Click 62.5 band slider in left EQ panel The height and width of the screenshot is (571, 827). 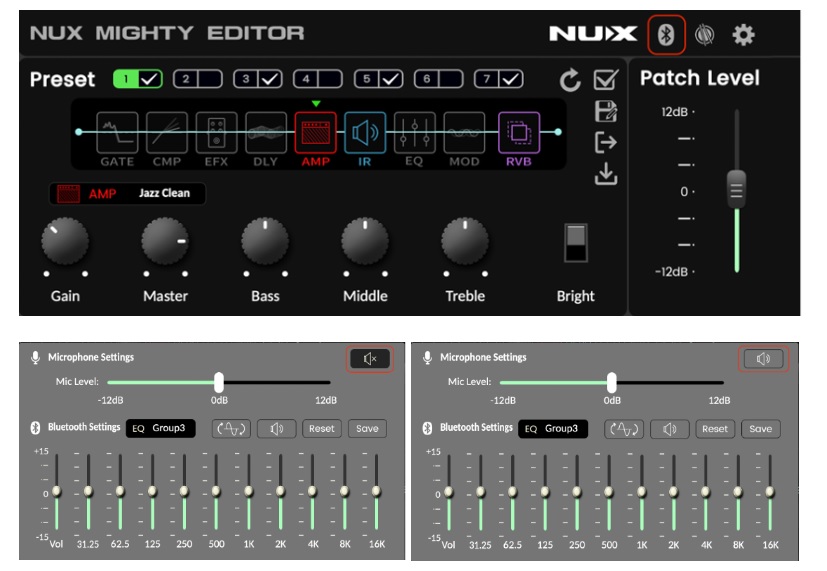pos(120,491)
